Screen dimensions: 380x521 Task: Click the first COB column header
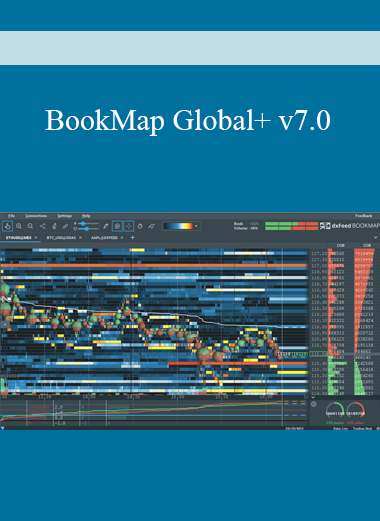pos(340,245)
